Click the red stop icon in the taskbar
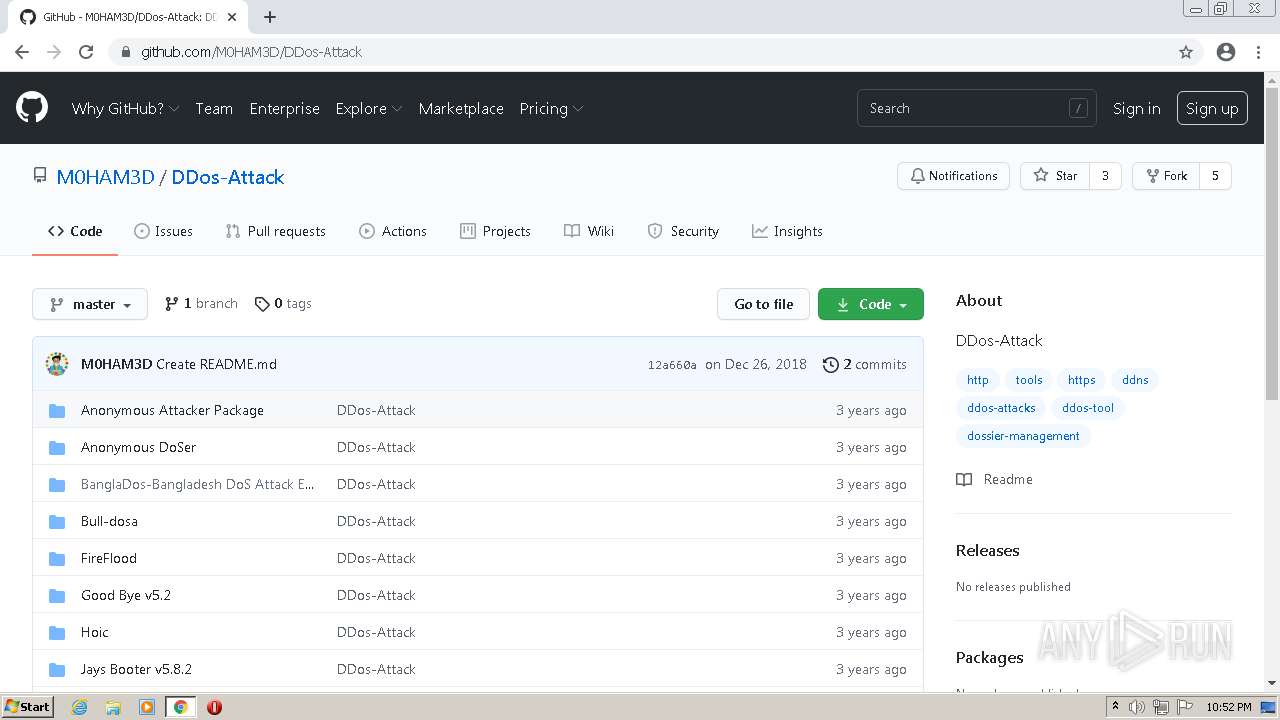1280x720 pixels. pos(214,707)
